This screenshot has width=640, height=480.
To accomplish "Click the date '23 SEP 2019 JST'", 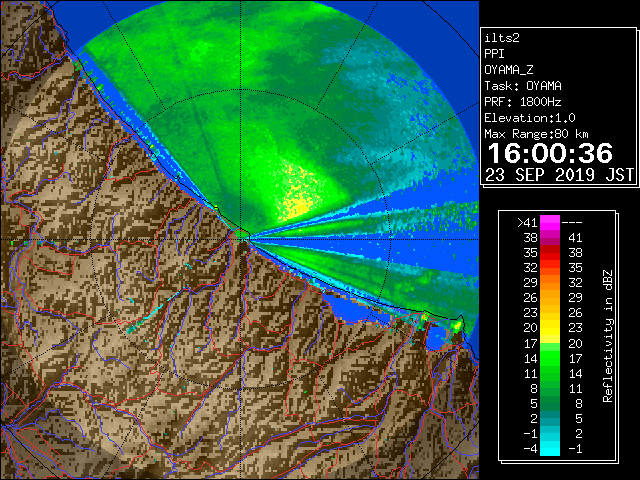I will 559,175.
